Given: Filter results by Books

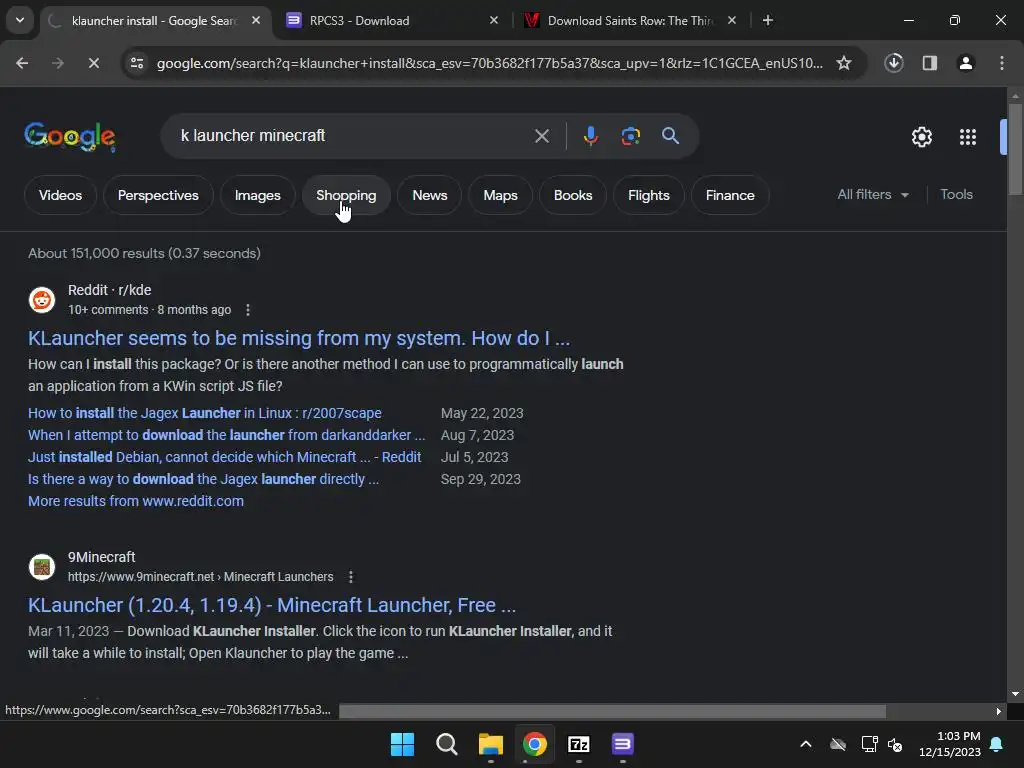Looking at the screenshot, I should tap(573, 195).
